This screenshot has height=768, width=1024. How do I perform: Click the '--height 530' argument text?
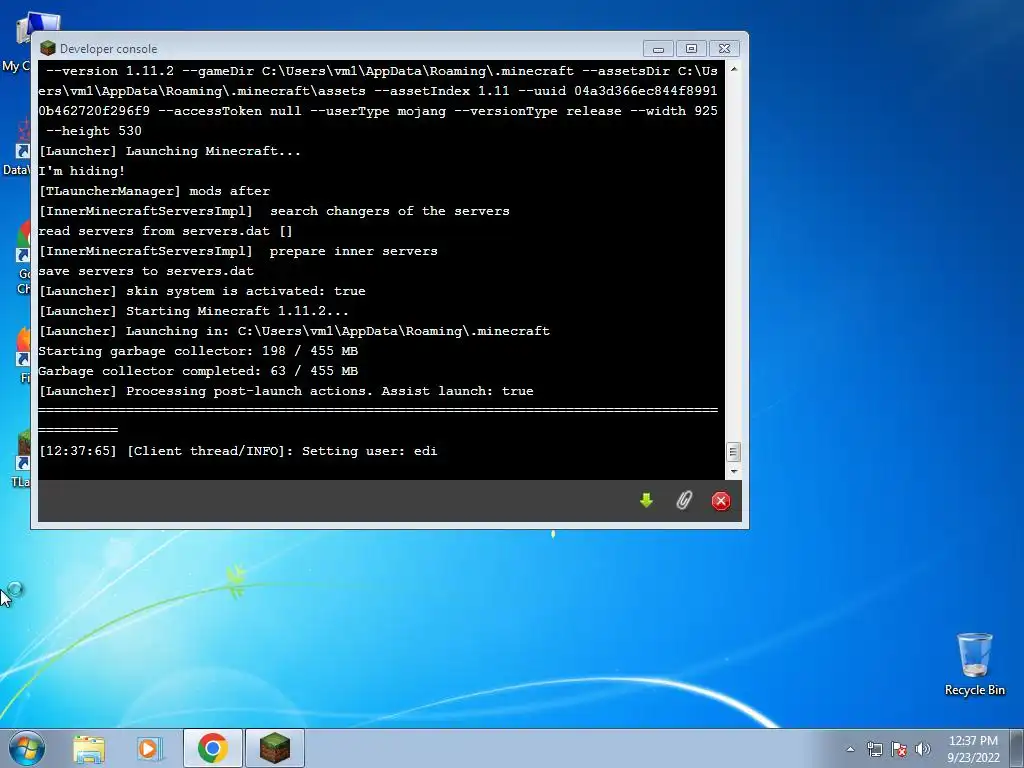[x=94, y=131]
